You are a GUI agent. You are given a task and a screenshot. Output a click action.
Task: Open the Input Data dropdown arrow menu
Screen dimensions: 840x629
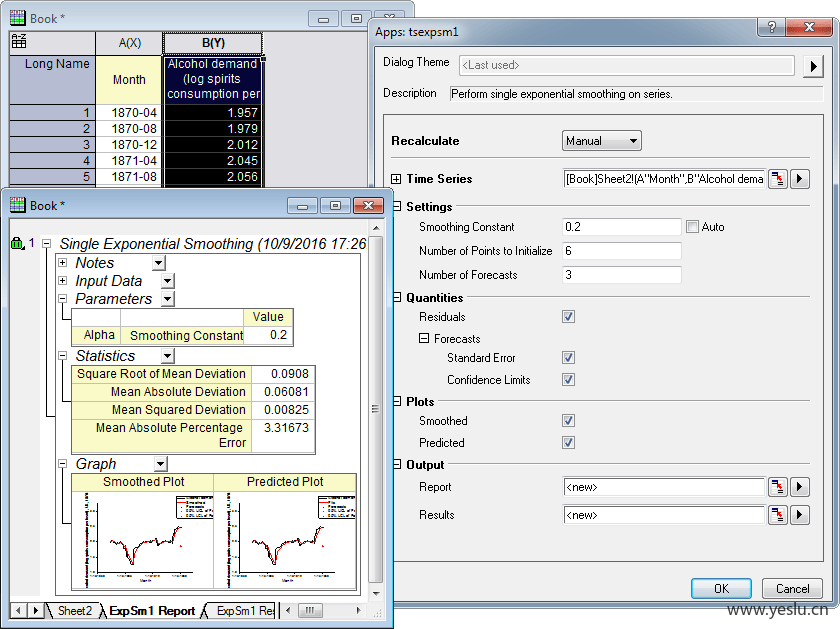point(168,281)
